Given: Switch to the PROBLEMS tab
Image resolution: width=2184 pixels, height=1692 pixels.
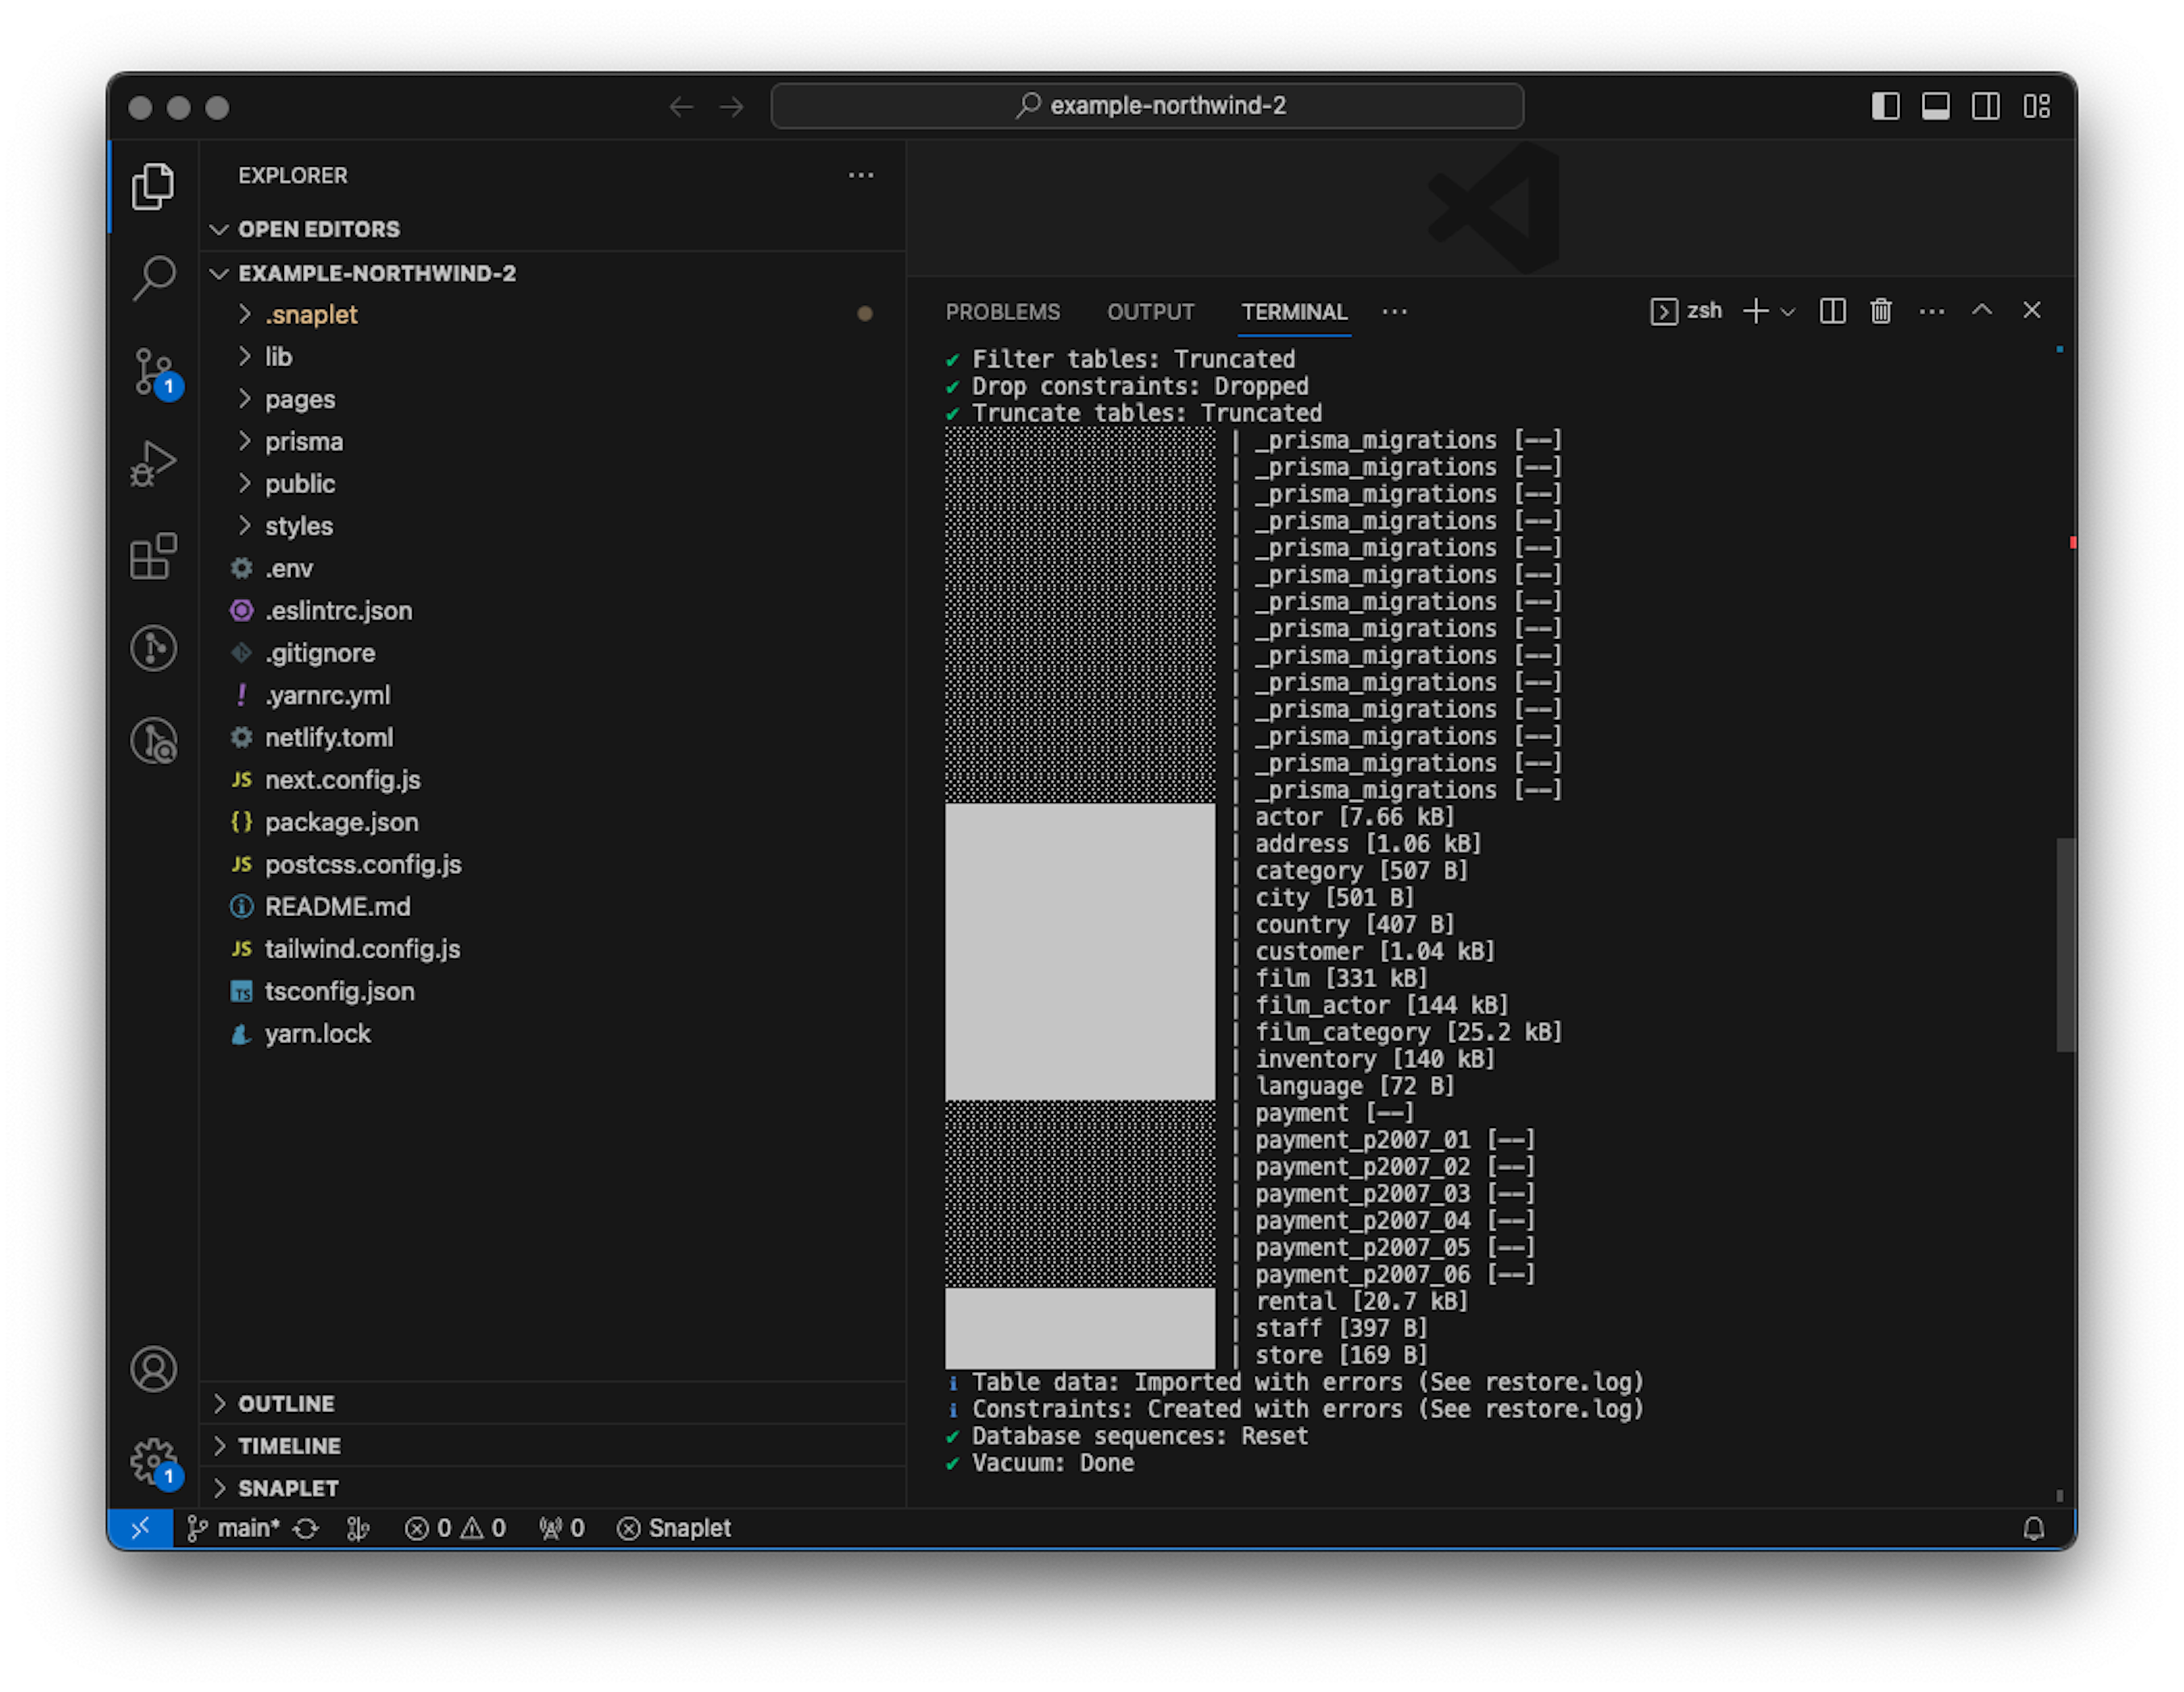Looking at the screenshot, I should (1002, 312).
